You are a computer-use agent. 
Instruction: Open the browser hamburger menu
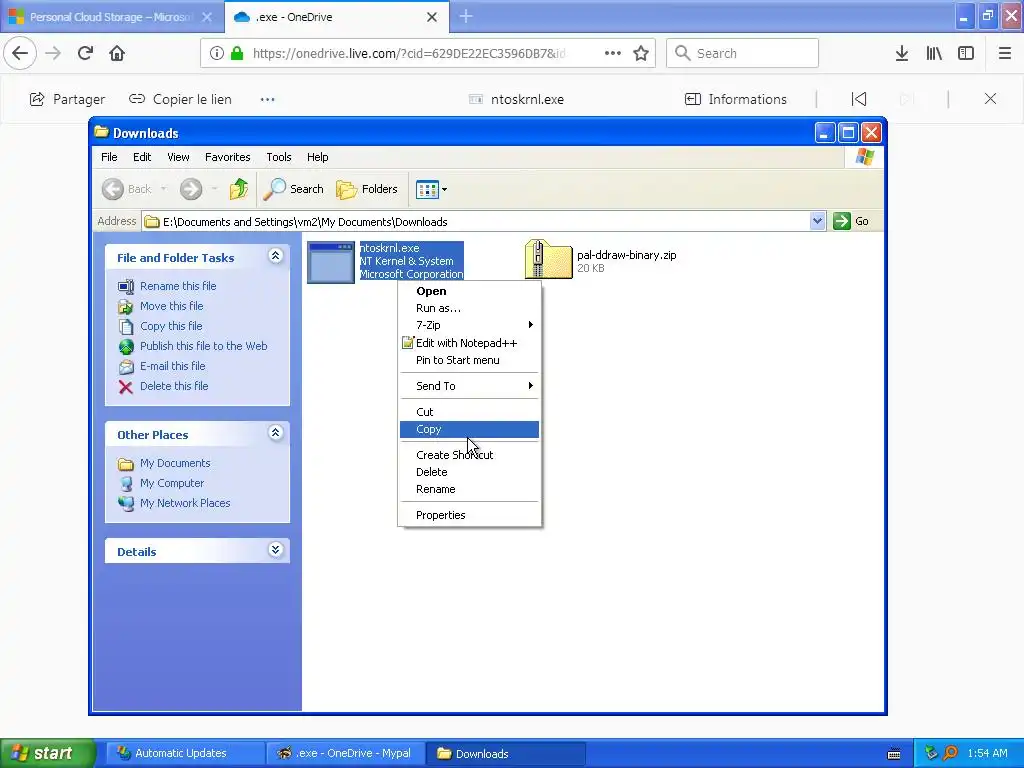(1005, 53)
